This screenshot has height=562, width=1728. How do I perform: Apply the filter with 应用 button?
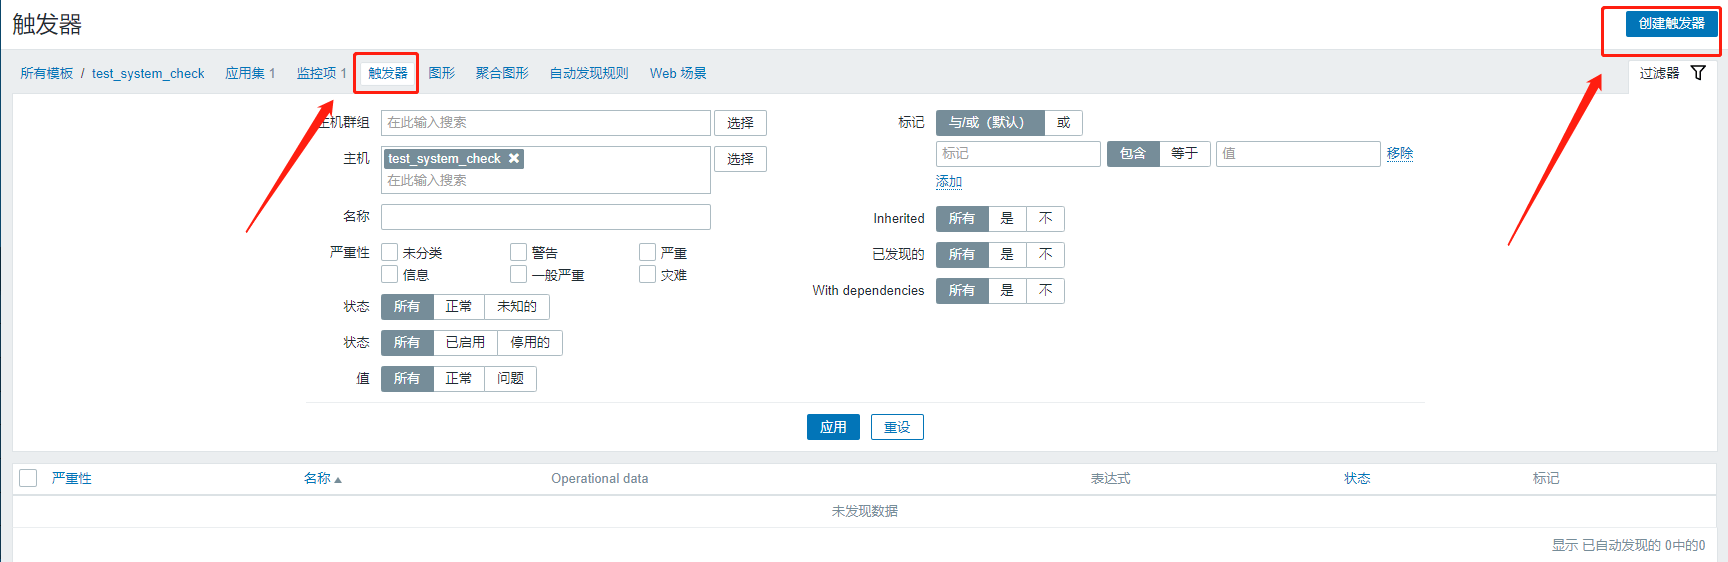(832, 427)
